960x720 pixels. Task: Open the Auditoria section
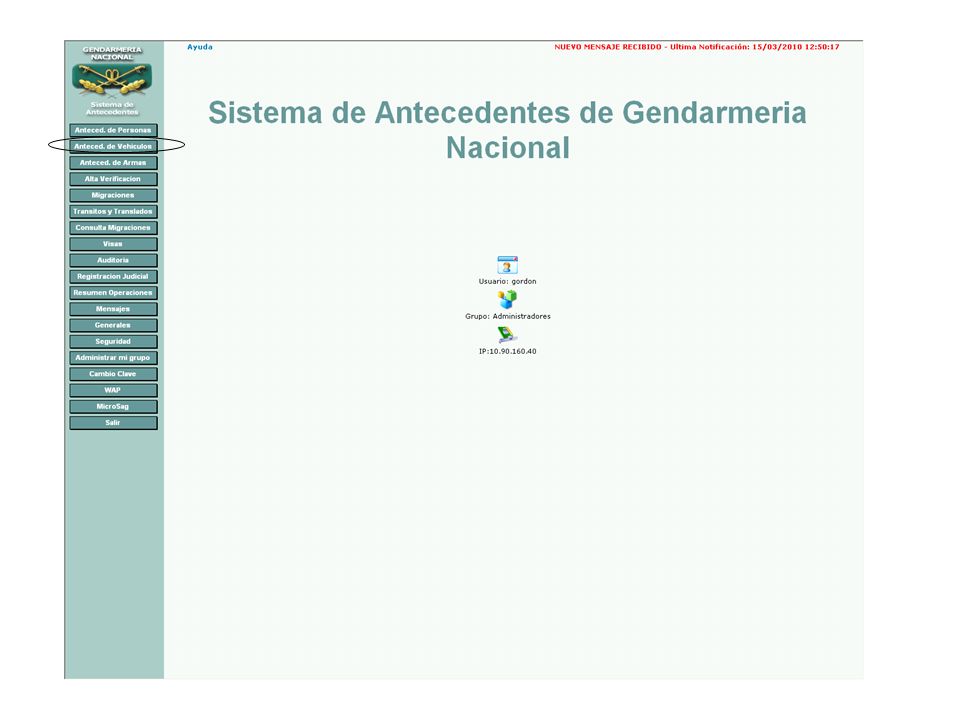(x=113, y=260)
